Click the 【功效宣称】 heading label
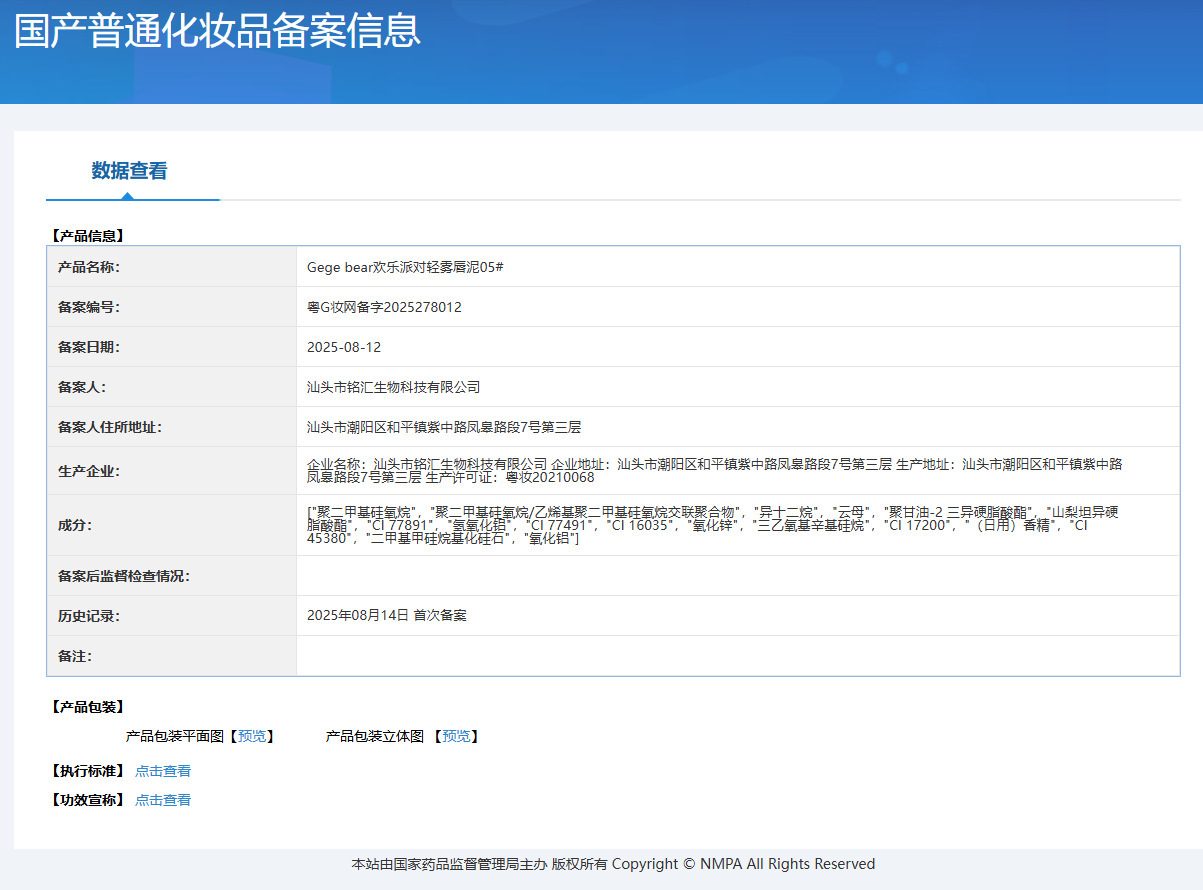Screen dimensions: 1203x890 (x=87, y=800)
